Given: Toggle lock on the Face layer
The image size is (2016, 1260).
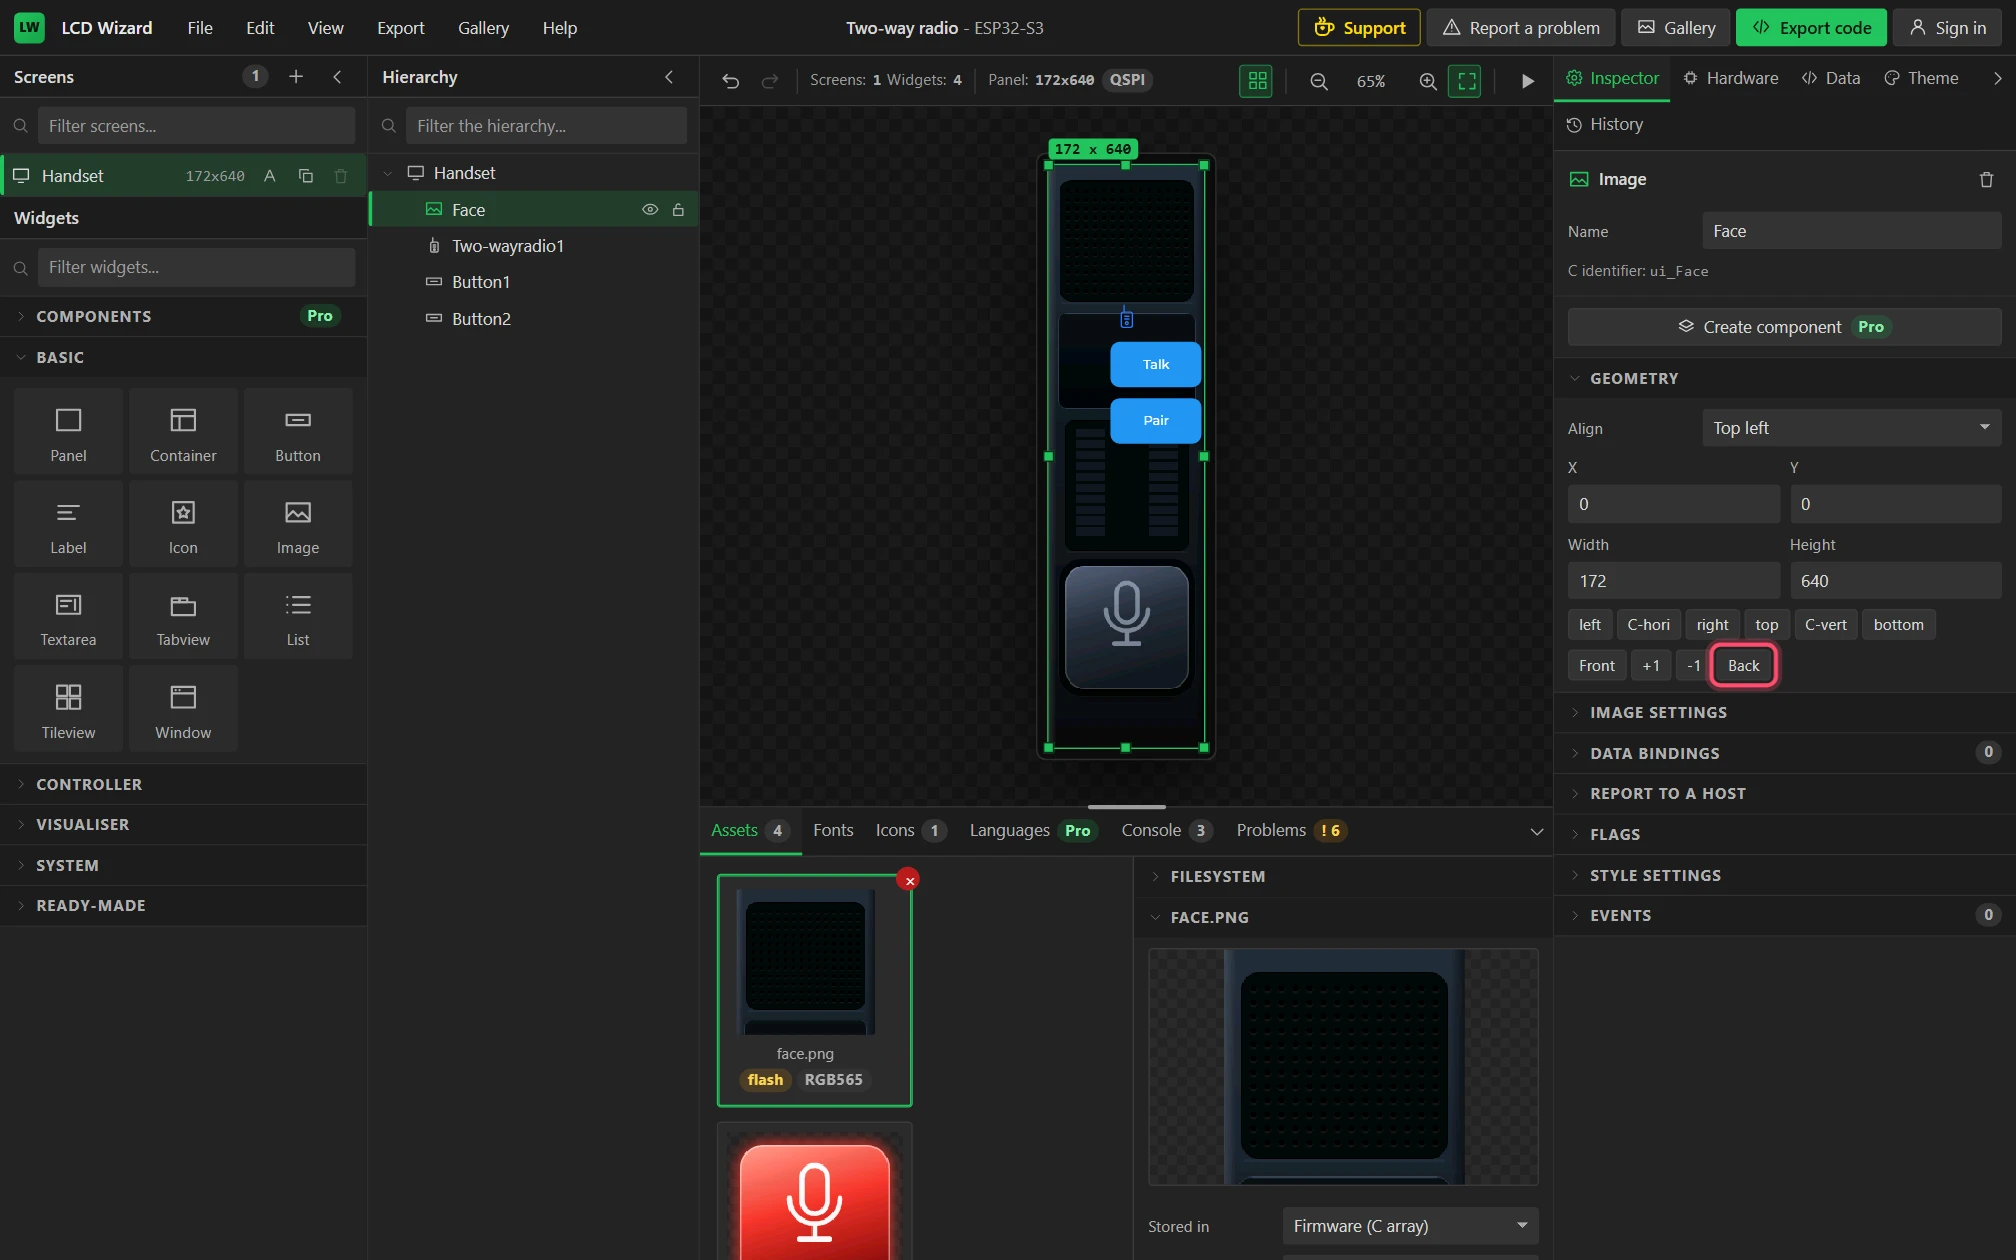Looking at the screenshot, I should [678, 210].
